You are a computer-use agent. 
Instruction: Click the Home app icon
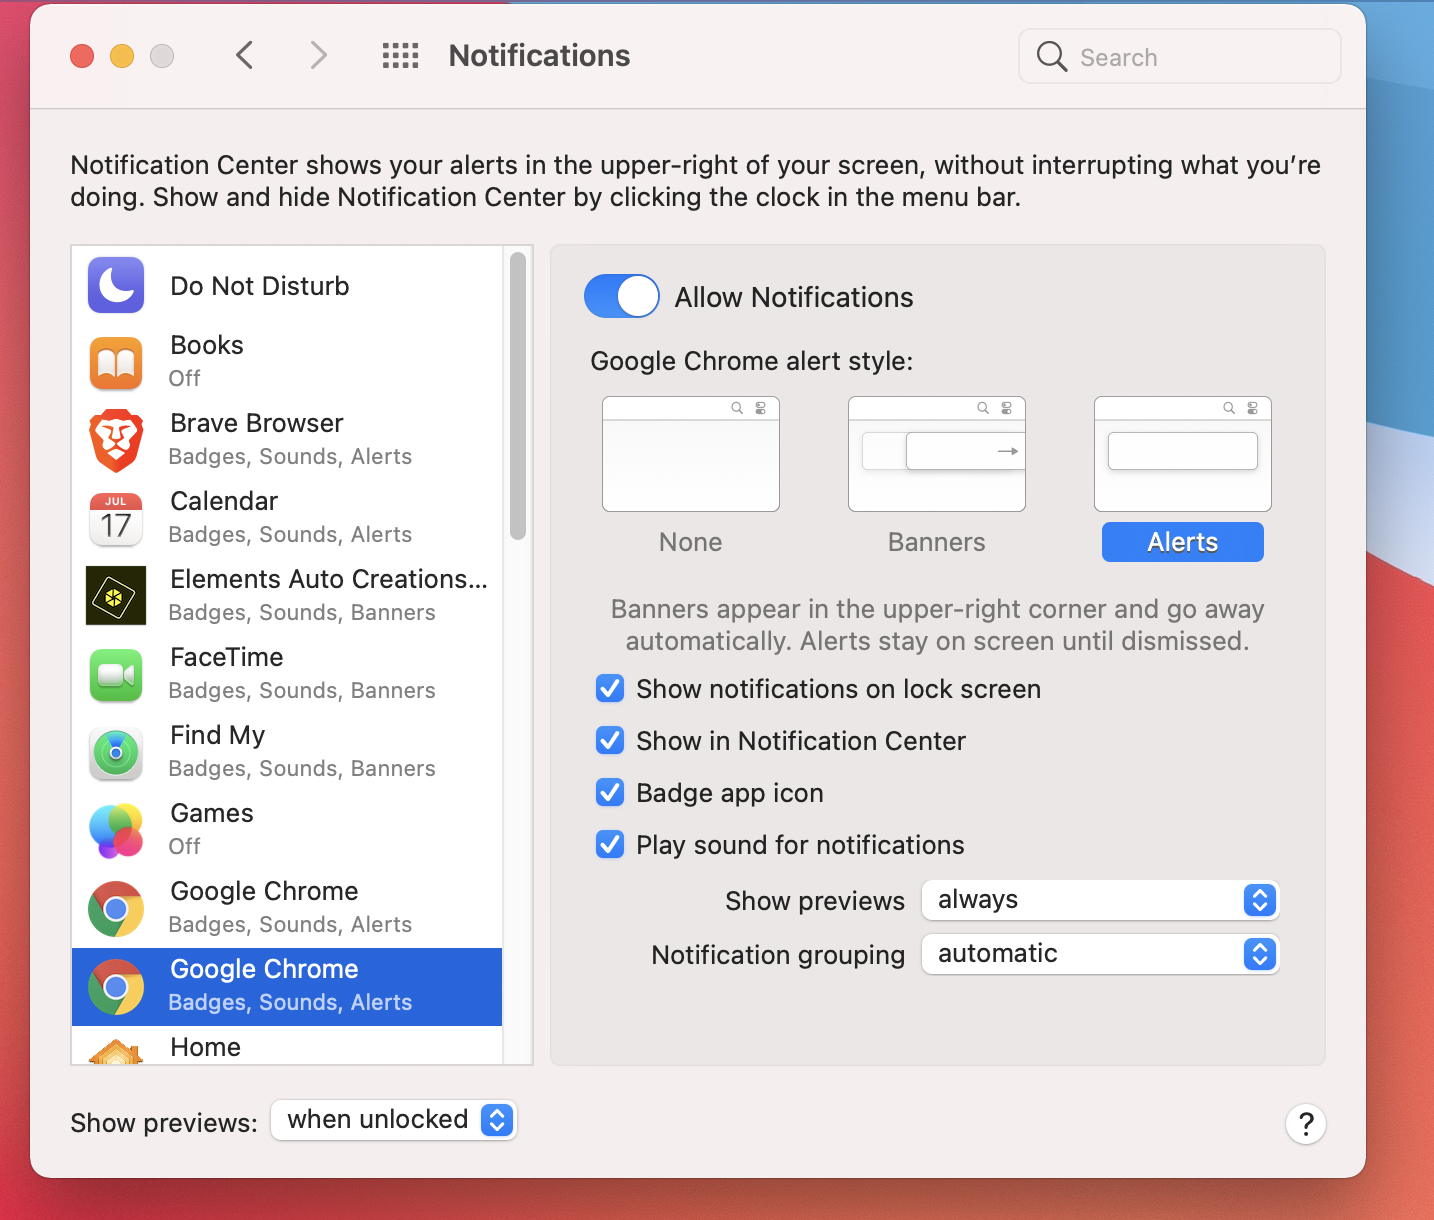pyautogui.click(x=116, y=1052)
